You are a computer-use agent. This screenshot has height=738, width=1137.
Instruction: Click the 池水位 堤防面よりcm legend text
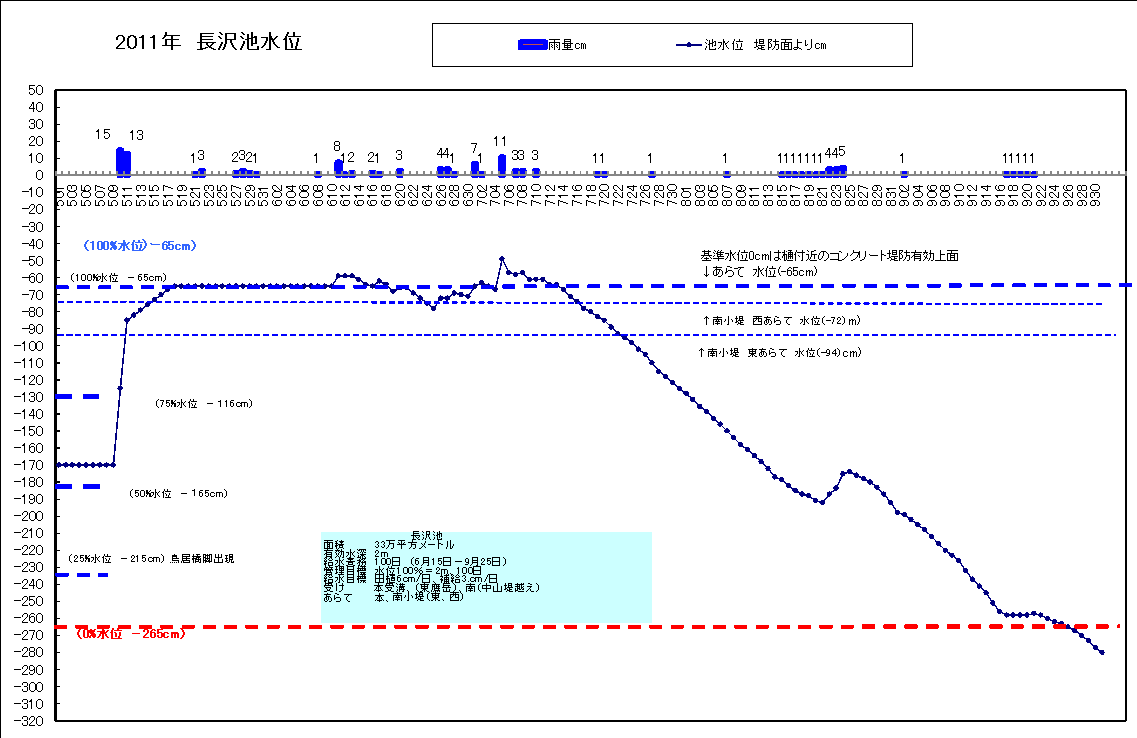pos(765,45)
